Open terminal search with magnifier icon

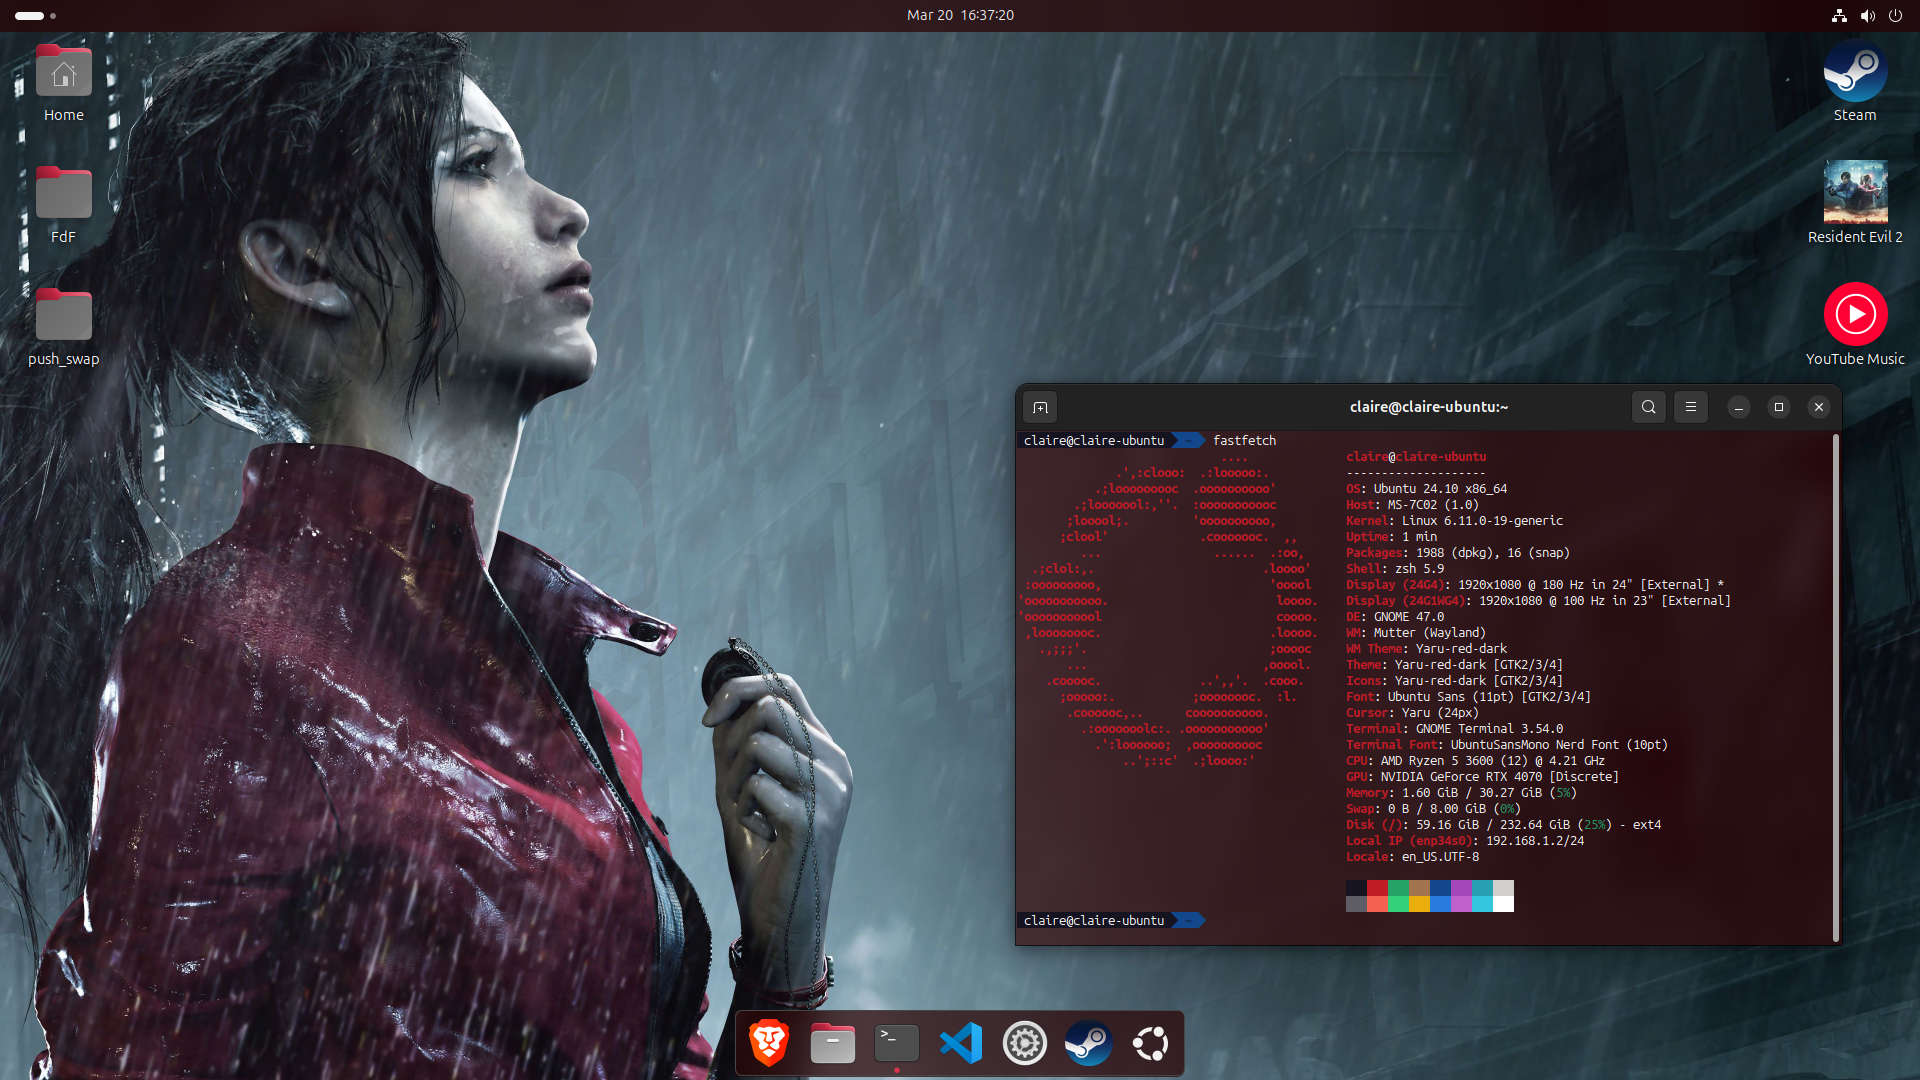[1649, 407]
